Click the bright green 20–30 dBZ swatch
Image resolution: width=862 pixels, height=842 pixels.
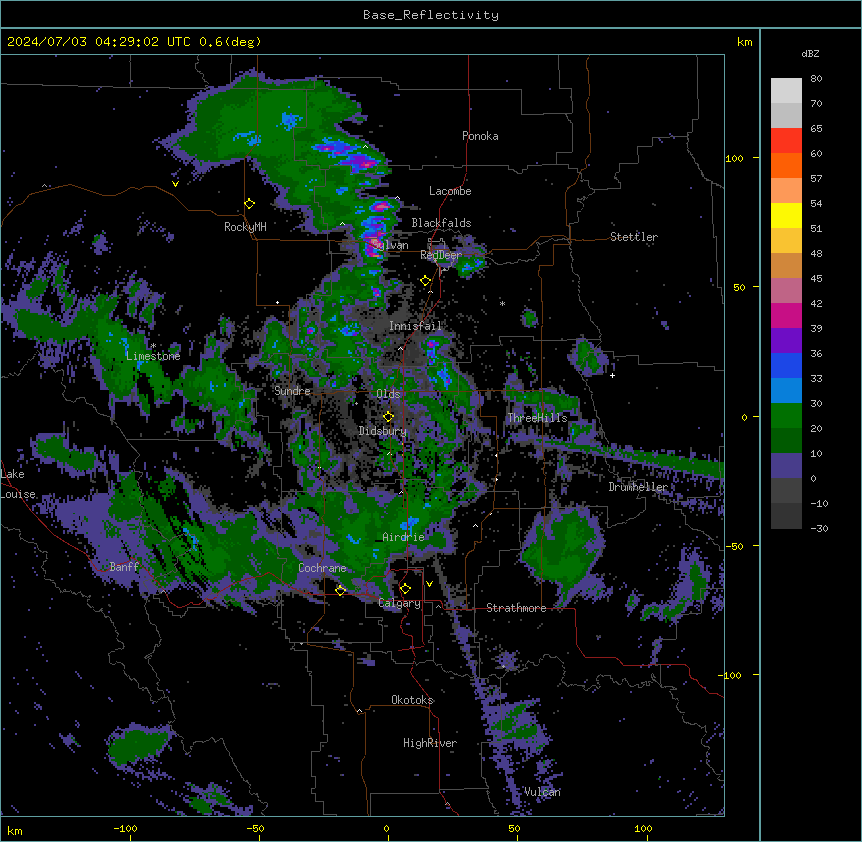(x=786, y=416)
